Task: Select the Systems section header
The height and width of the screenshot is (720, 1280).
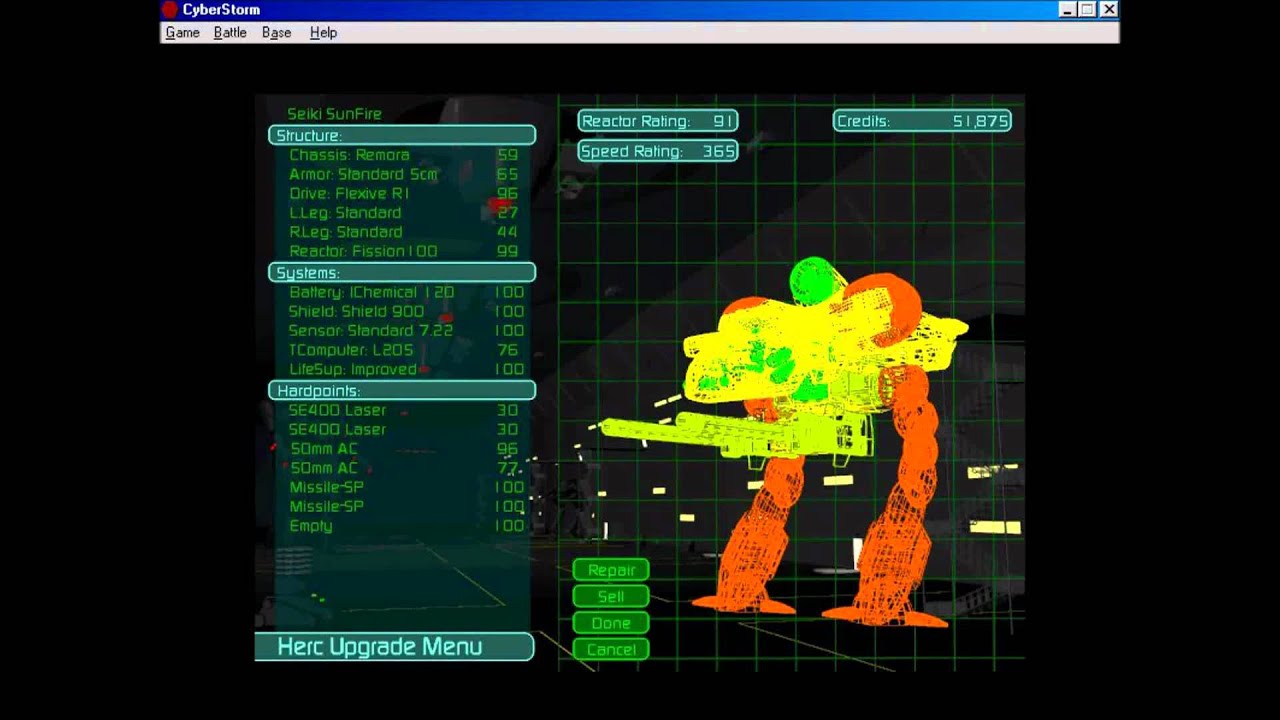Action: click(402, 272)
